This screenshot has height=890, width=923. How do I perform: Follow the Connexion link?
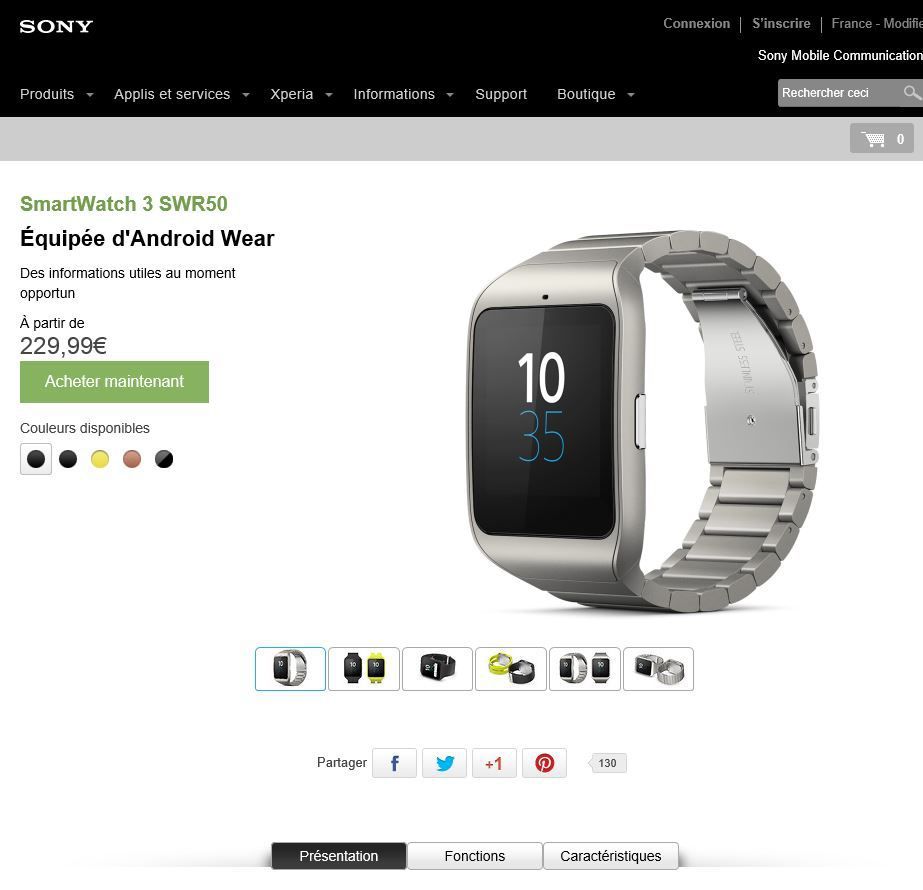(x=696, y=24)
